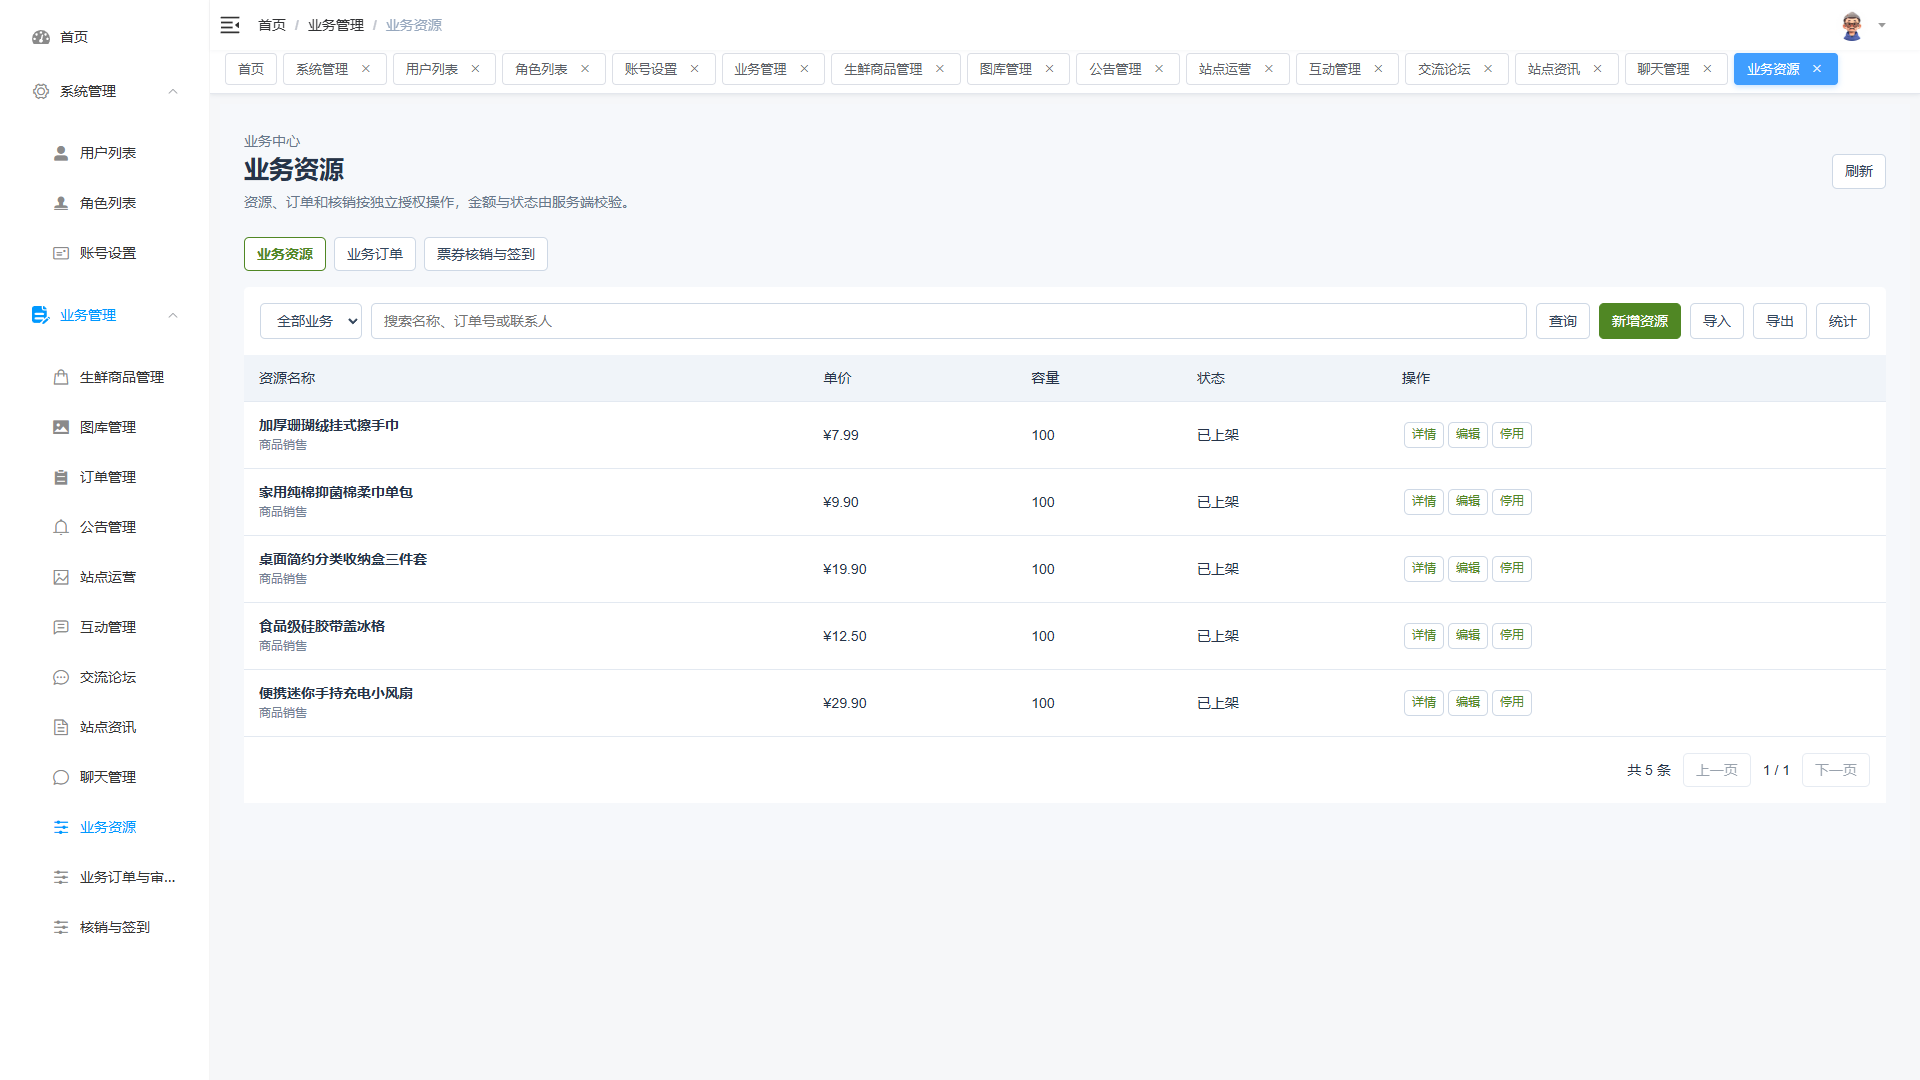Click the sliders icon for 业务资源
Viewport: 1920px width, 1080px height.
pyautogui.click(x=61, y=827)
